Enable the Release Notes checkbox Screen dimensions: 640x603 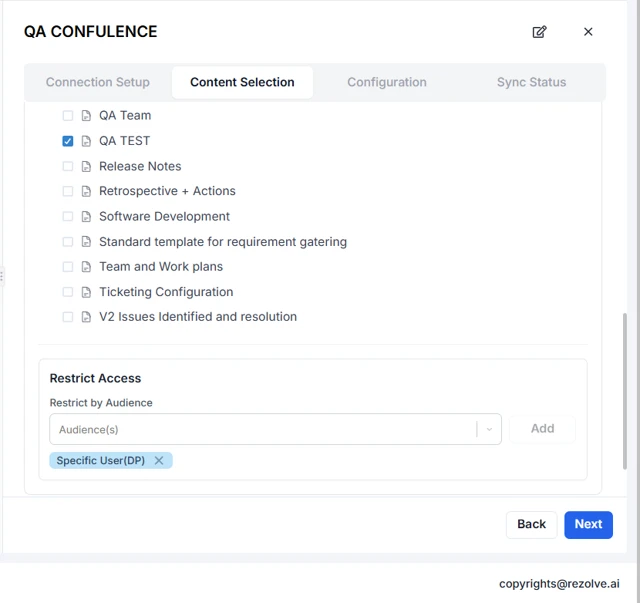(68, 166)
